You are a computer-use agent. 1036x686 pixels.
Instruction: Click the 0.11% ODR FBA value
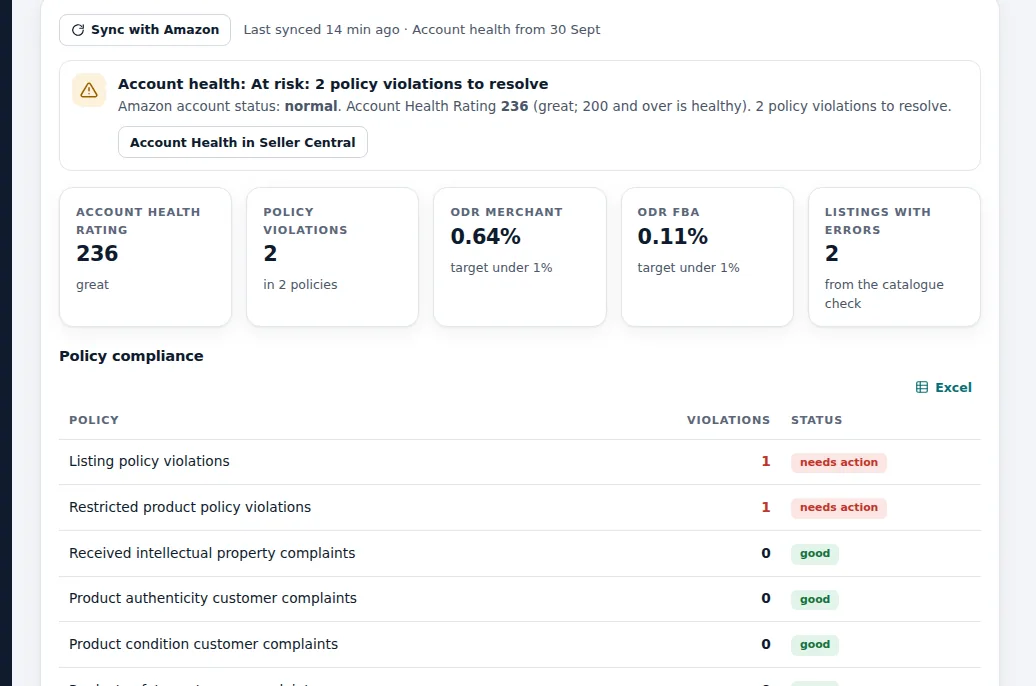(x=673, y=237)
